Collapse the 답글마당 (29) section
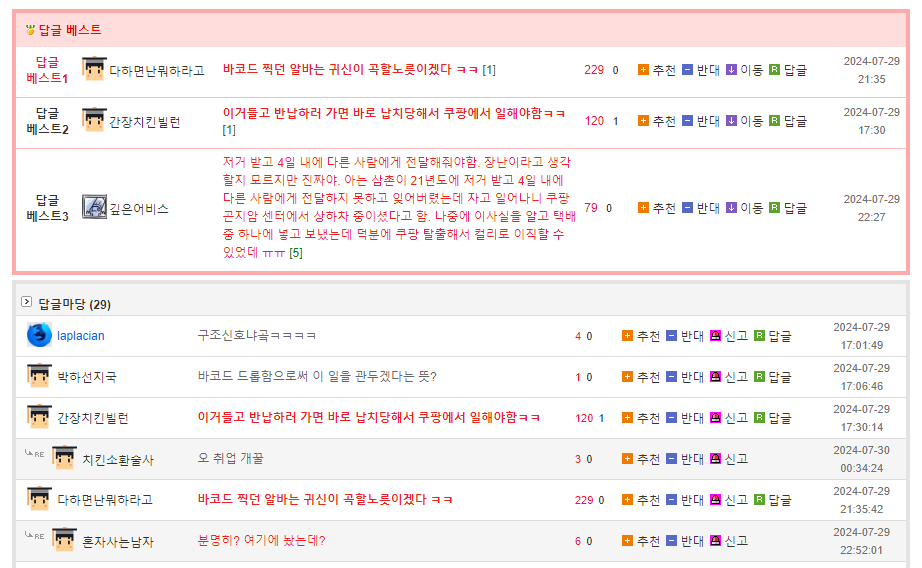The image size is (922, 568). (27, 302)
